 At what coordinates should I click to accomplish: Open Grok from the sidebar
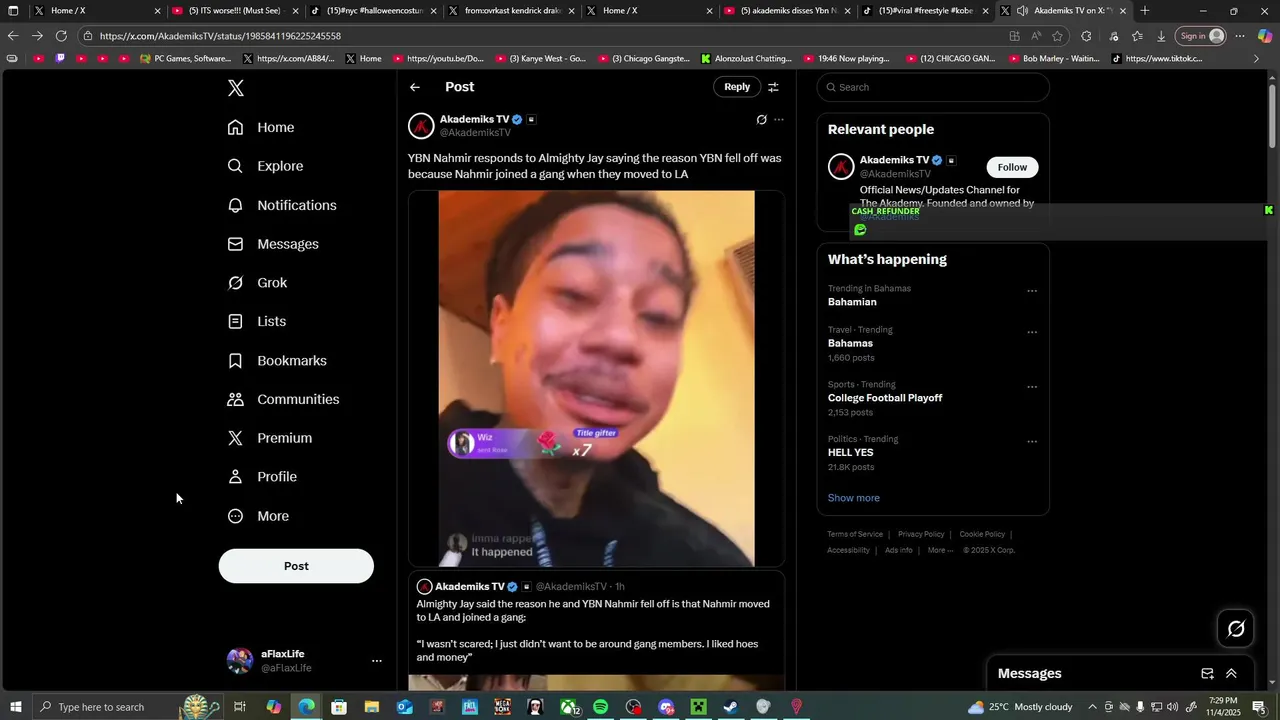258,283
